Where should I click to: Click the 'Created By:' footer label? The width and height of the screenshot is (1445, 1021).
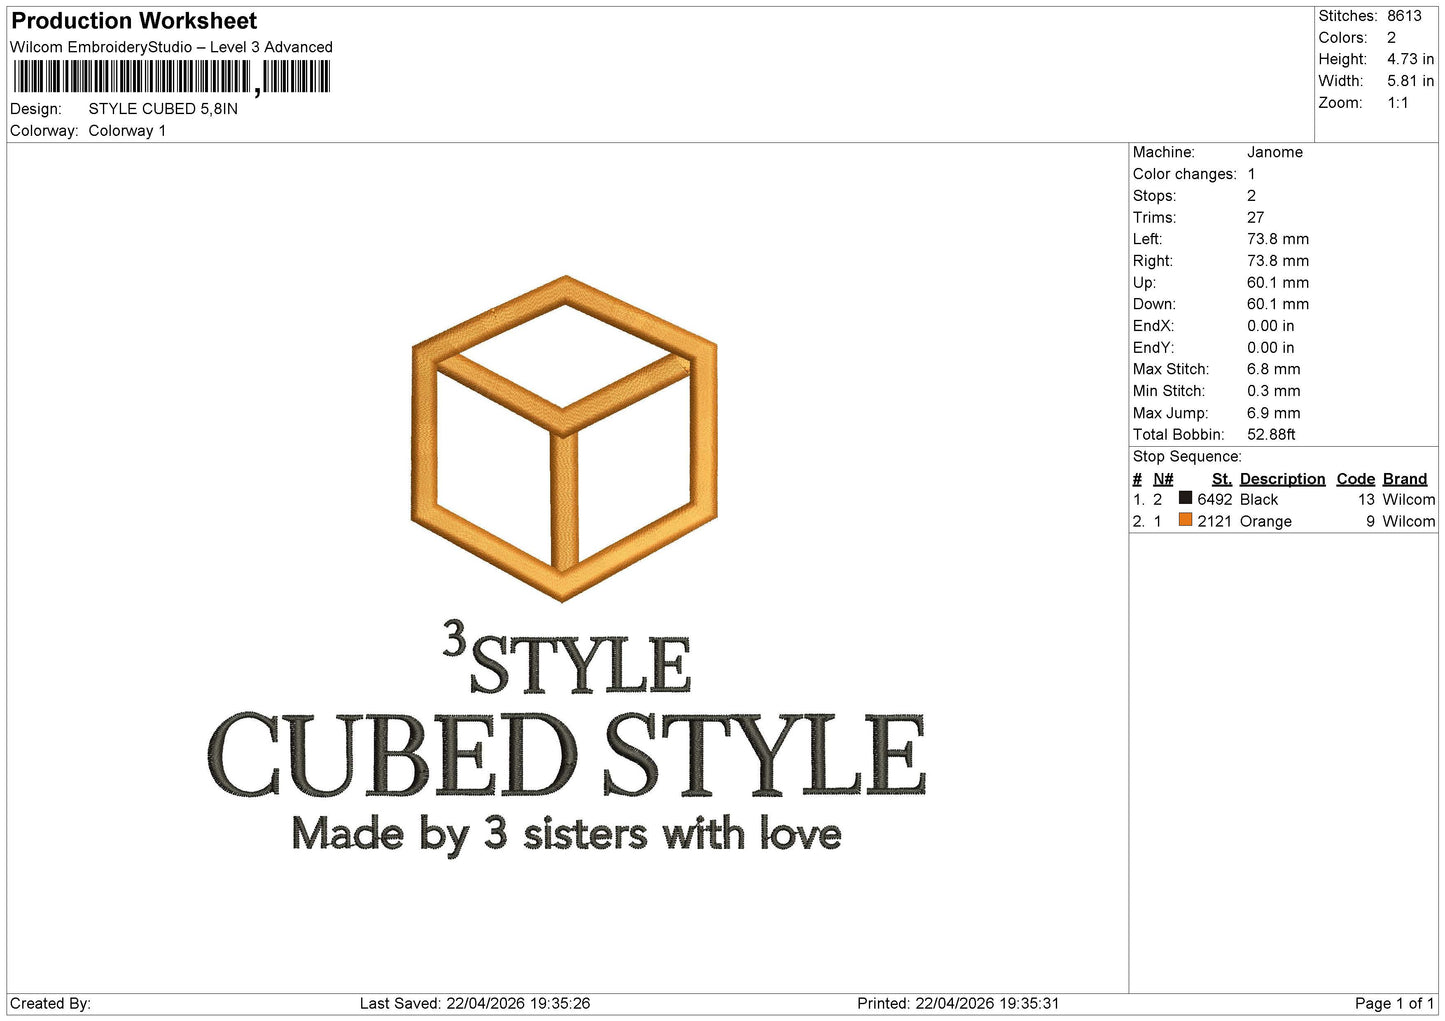click(50, 1004)
